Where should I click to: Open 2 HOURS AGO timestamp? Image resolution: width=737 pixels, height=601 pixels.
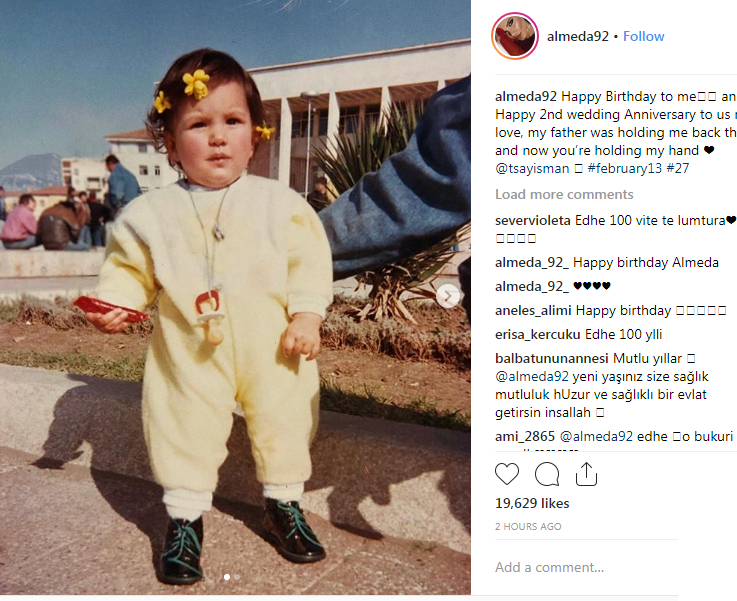(528, 526)
